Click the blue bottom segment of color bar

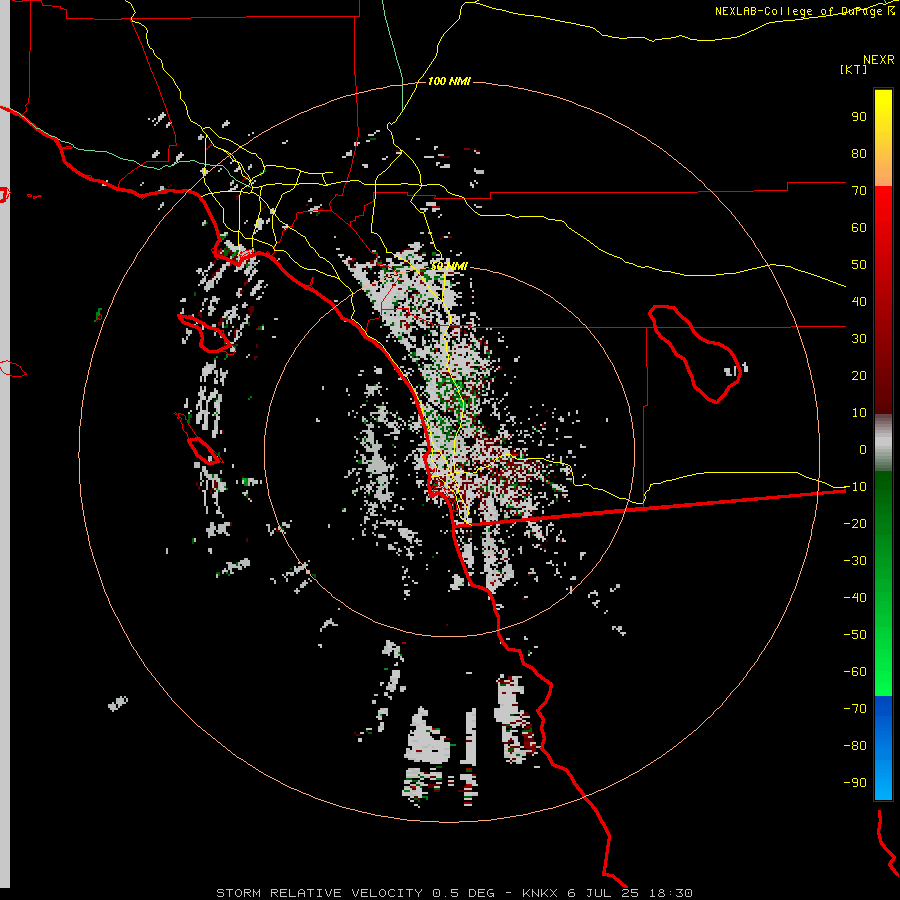tap(883, 748)
